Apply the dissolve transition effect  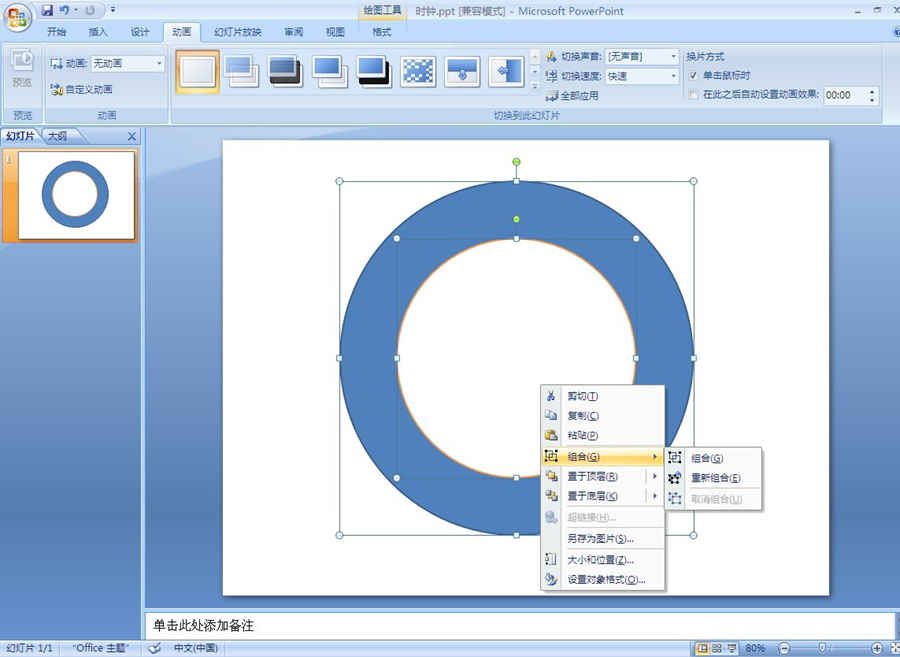(x=418, y=72)
